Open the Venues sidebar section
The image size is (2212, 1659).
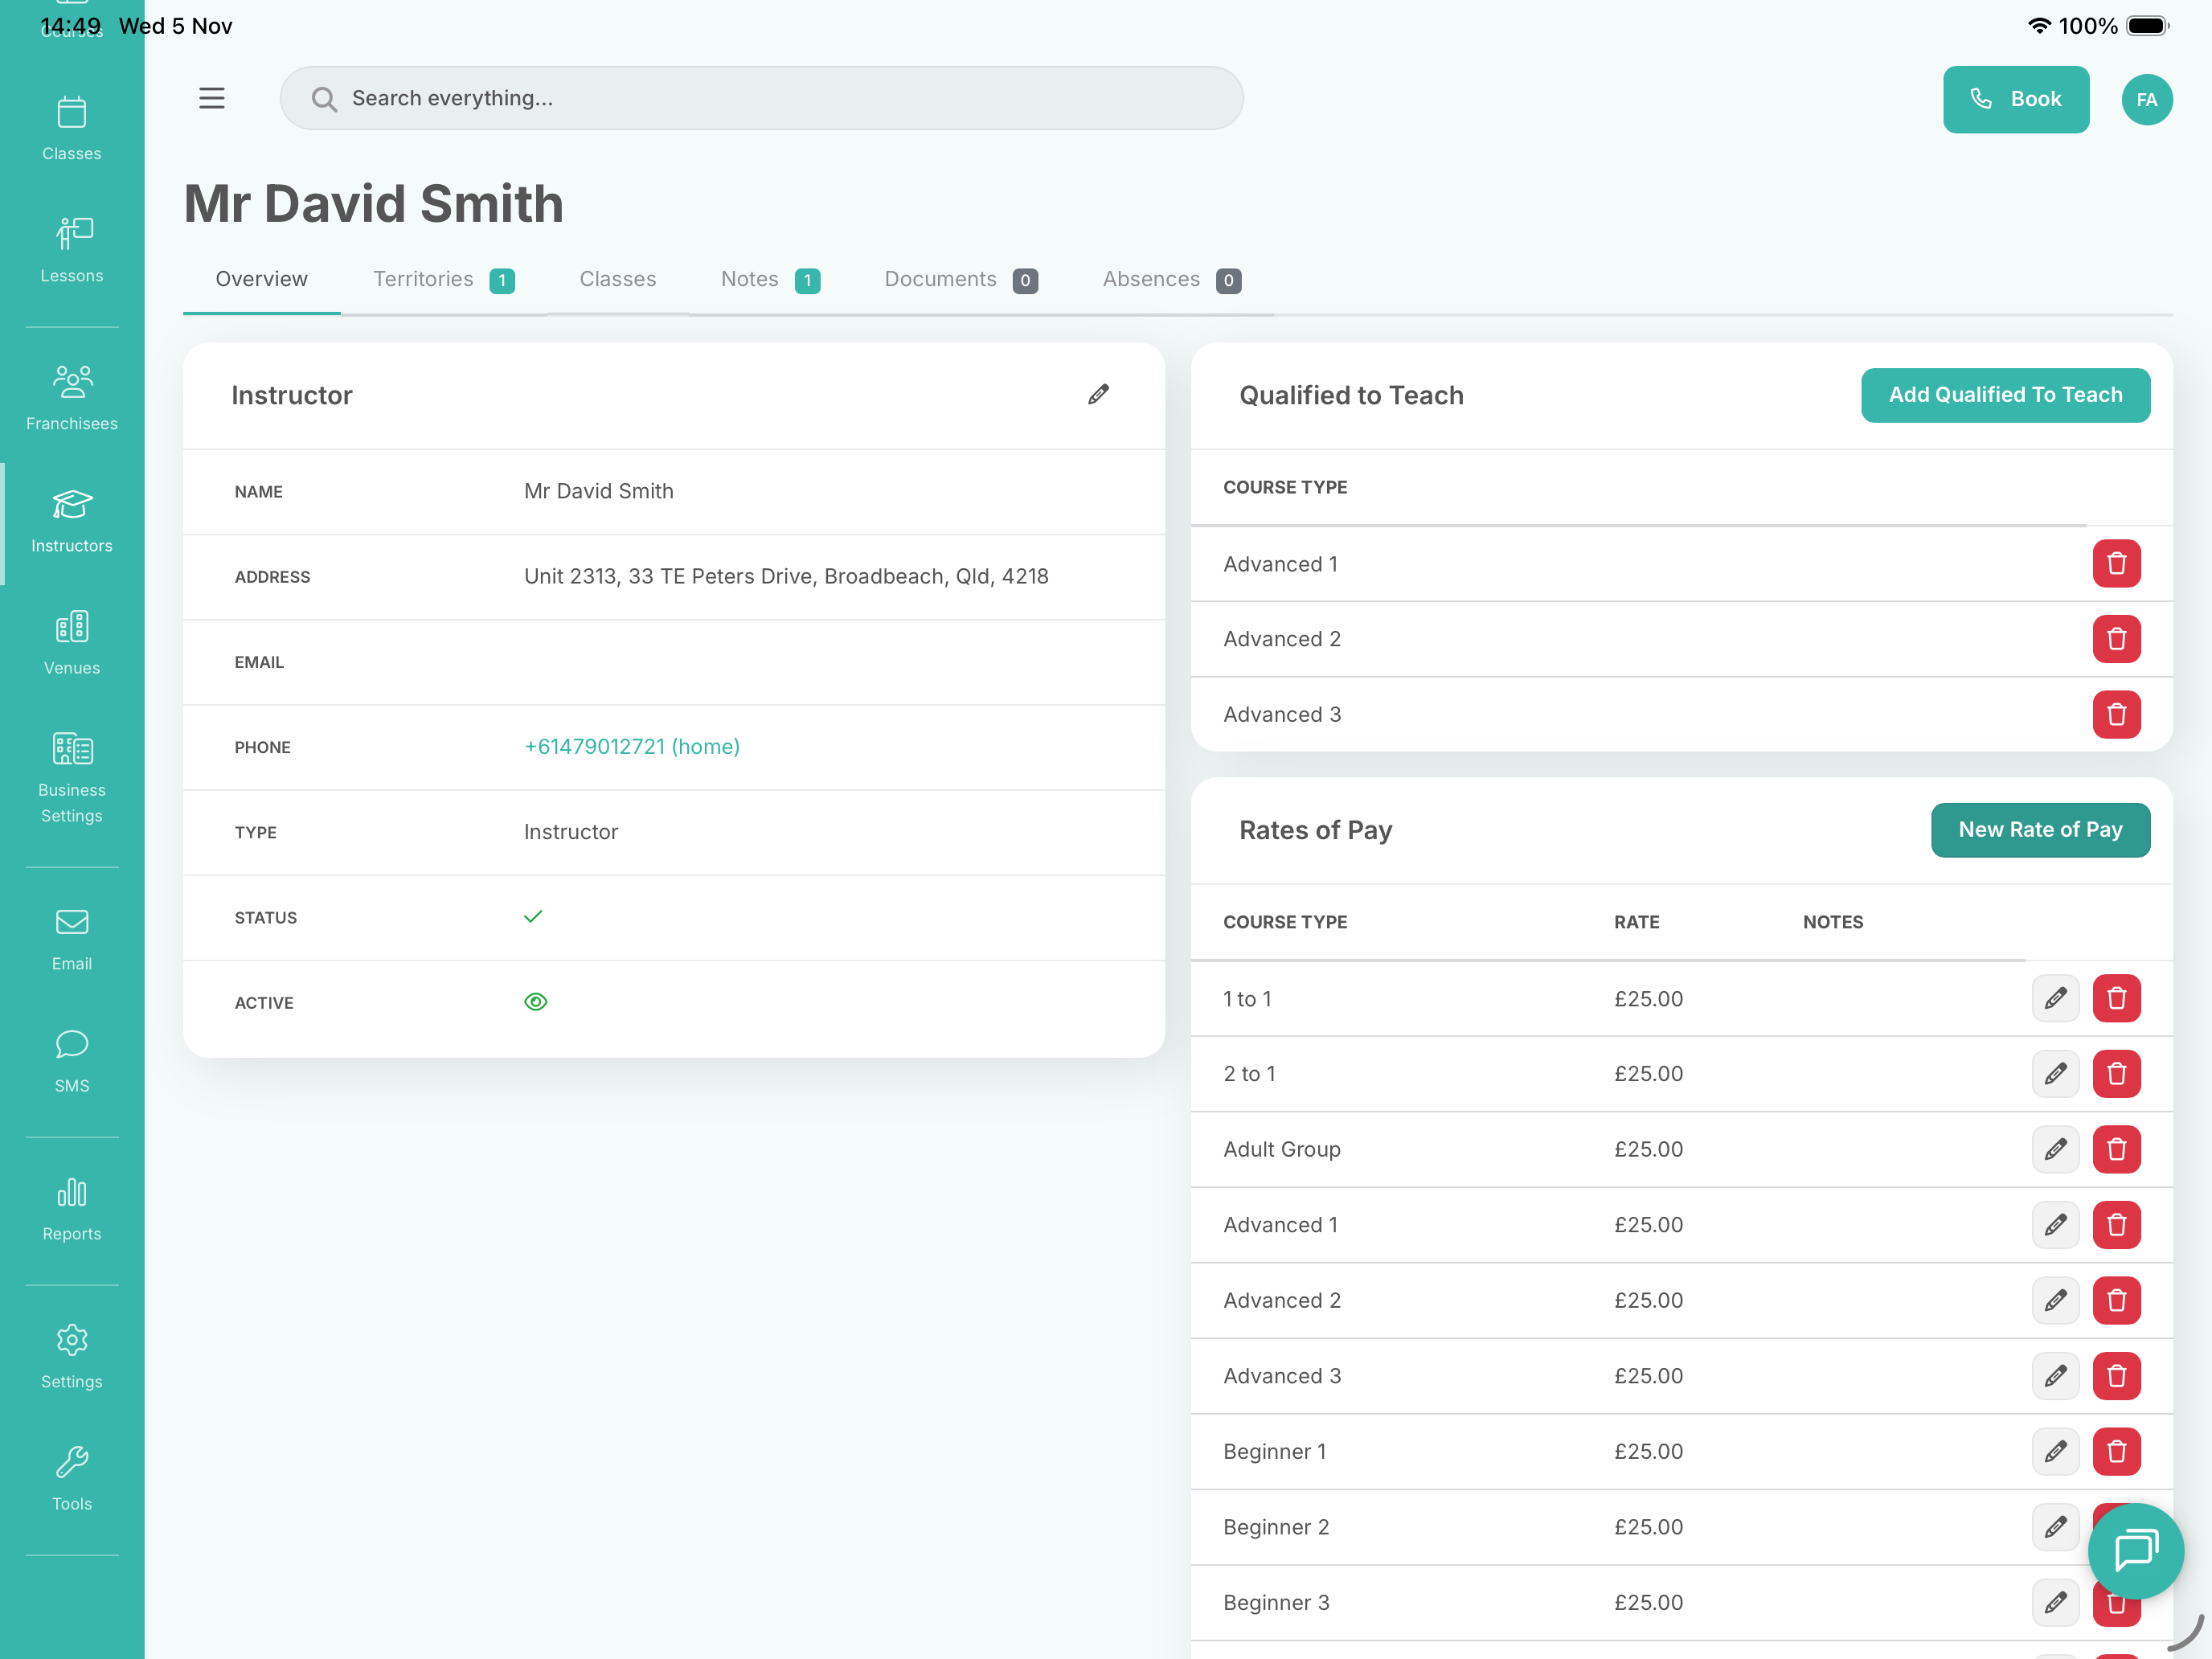click(x=71, y=643)
